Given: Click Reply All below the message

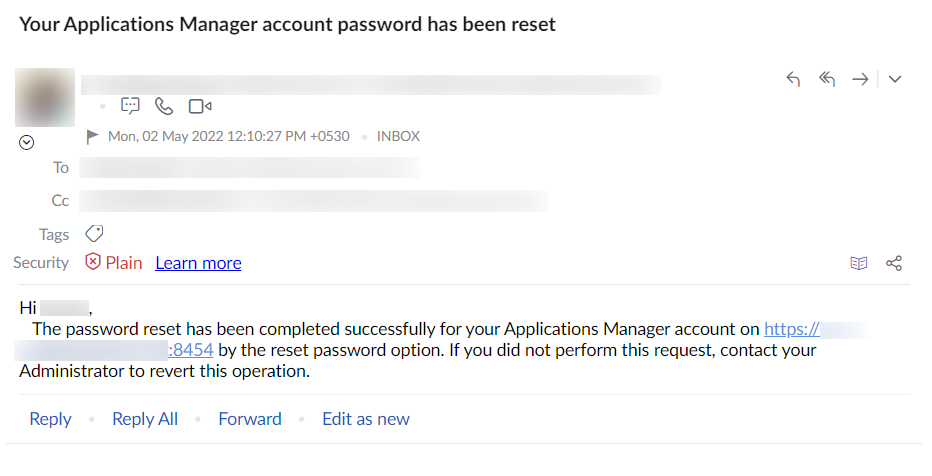Looking at the screenshot, I should pos(145,419).
